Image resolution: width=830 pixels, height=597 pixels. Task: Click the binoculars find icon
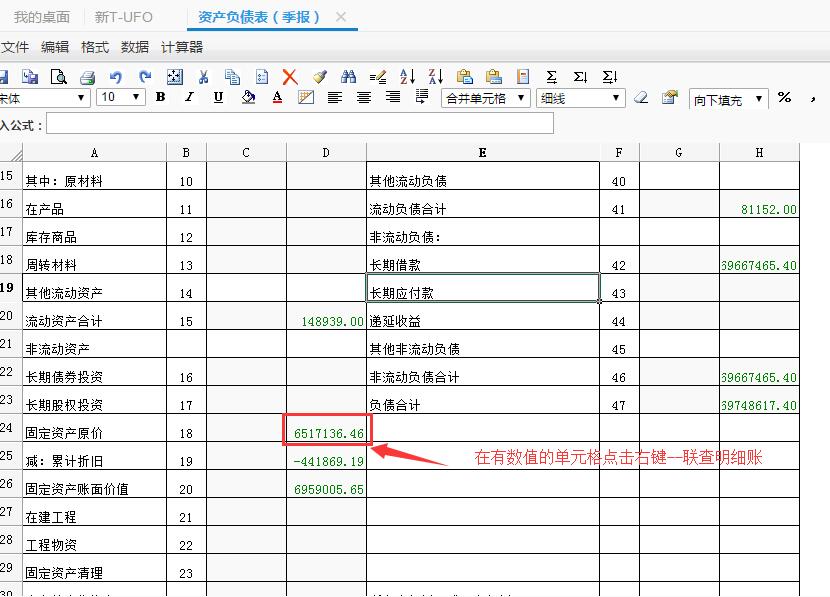349,77
